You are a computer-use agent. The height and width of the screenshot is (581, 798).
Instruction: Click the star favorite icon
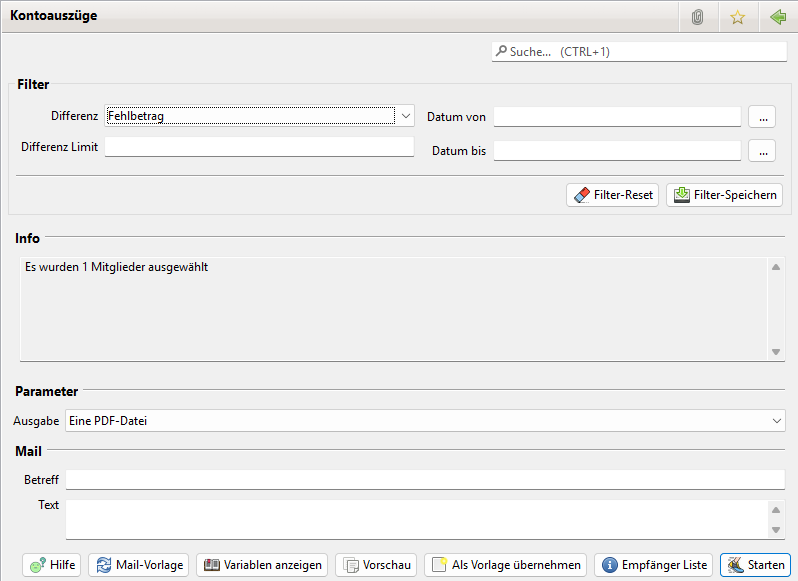click(737, 17)
